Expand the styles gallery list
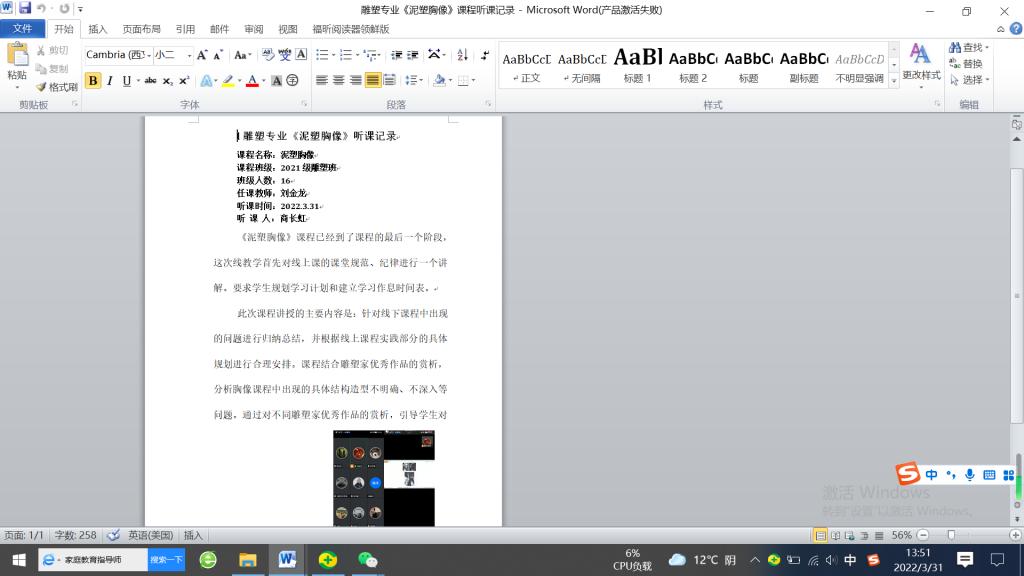Viewport: 1024px width, 576px height. click(x=893, y=80)
